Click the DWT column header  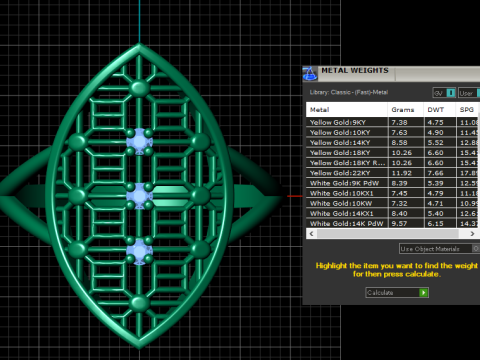pyautogui.click(x=439, y=110)
